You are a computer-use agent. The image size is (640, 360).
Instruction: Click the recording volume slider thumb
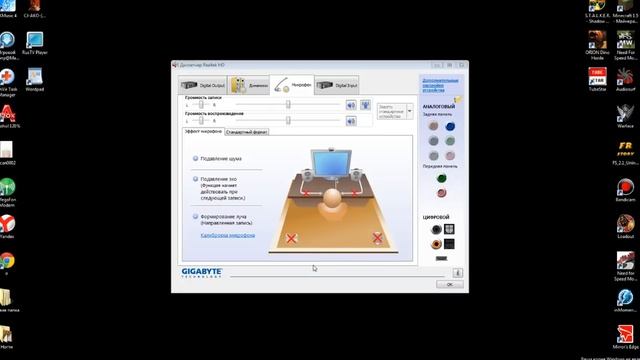coord(288,104)
